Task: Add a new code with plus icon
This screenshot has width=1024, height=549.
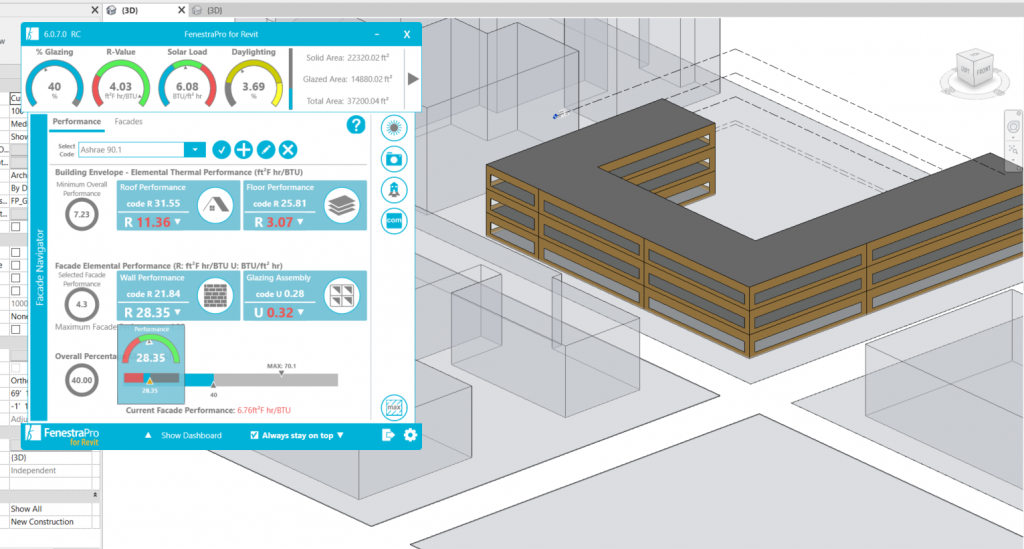Action: tap(244, 149)
